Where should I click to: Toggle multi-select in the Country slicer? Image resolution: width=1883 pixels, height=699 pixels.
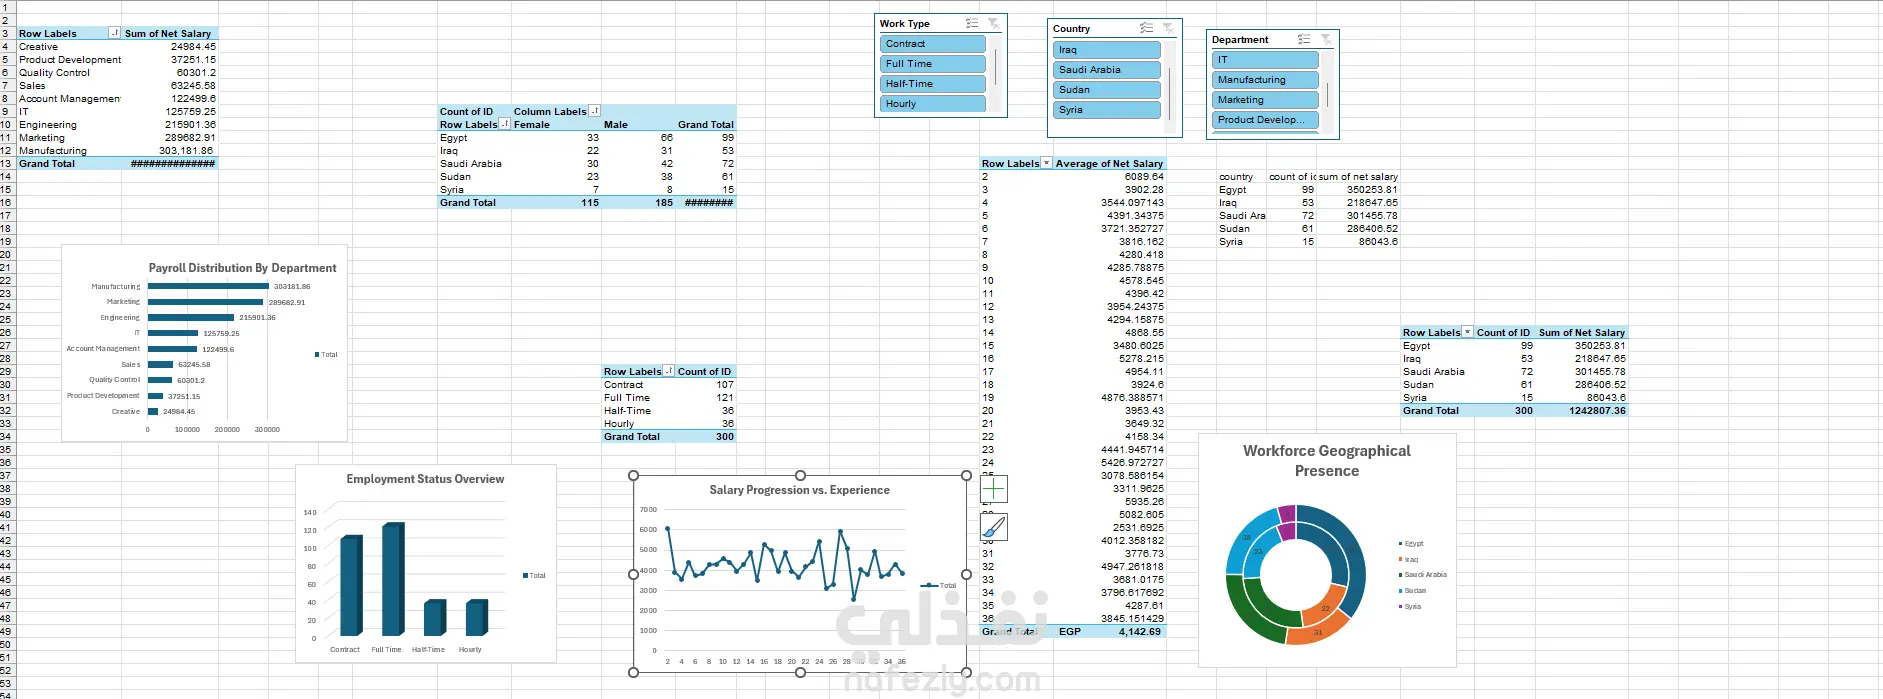(x=1146, y=28)
